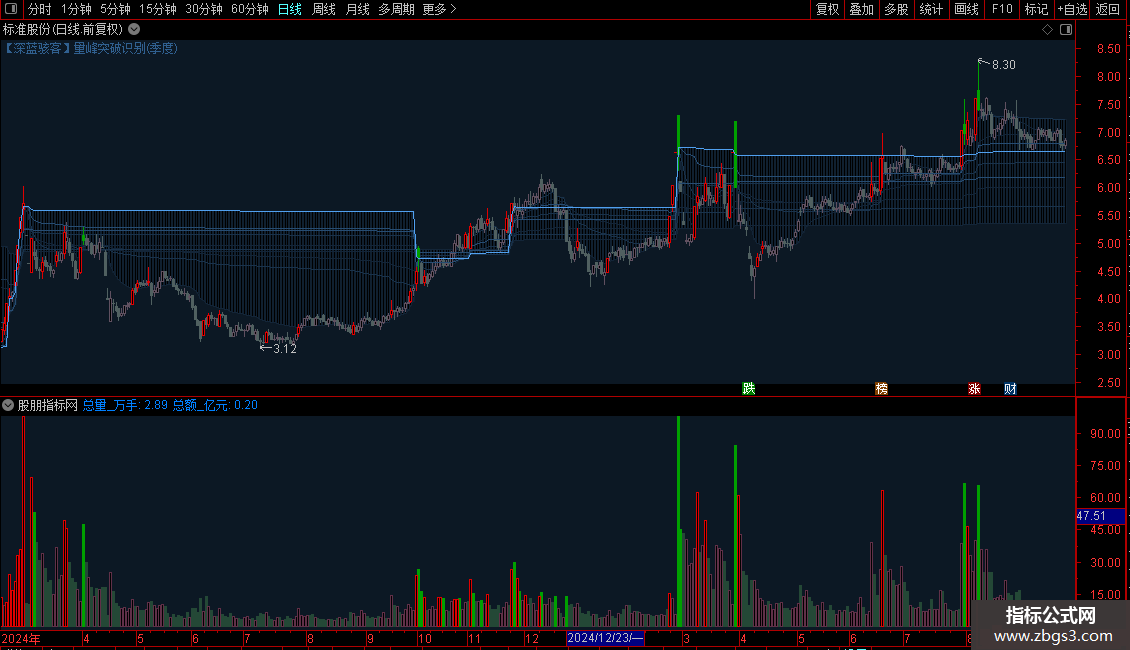Select the 5分钟 period tab

(115, 9)
